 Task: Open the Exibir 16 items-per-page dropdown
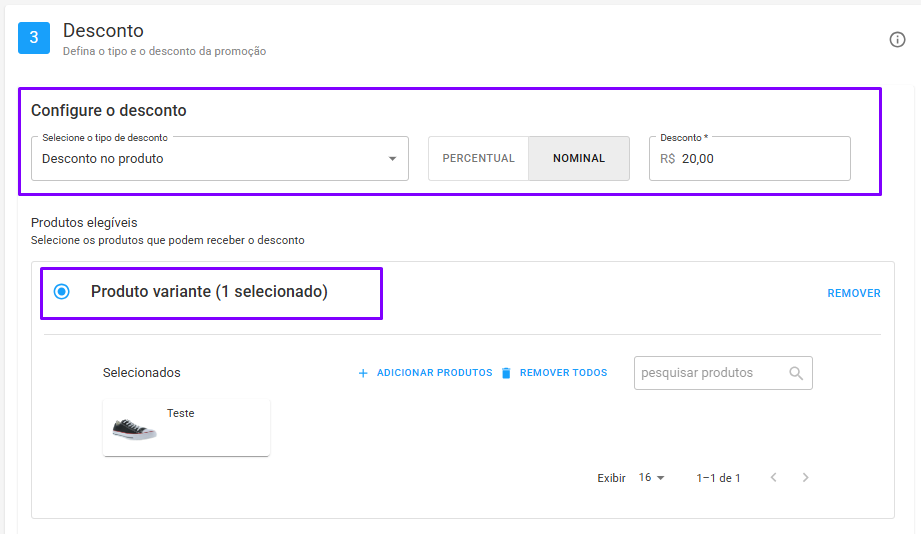[x=651, y=478]
